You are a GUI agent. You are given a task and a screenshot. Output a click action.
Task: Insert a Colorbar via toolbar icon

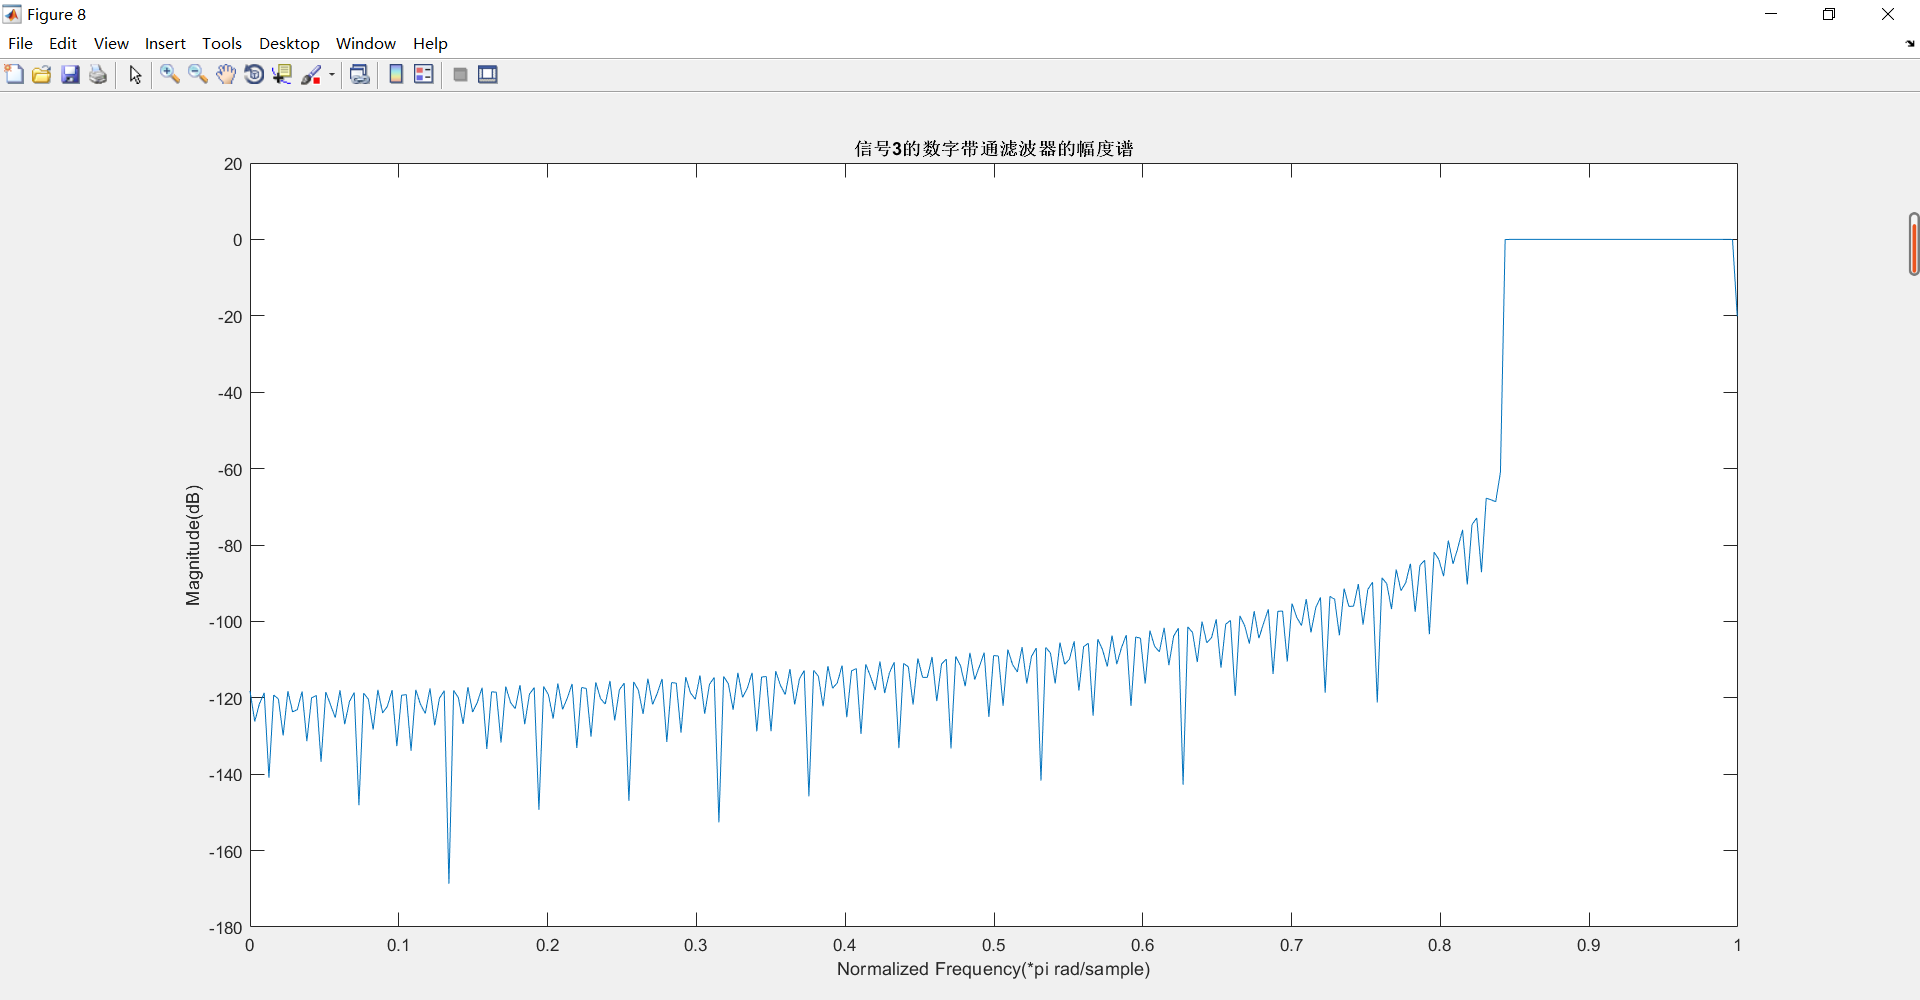click(396, 75)
